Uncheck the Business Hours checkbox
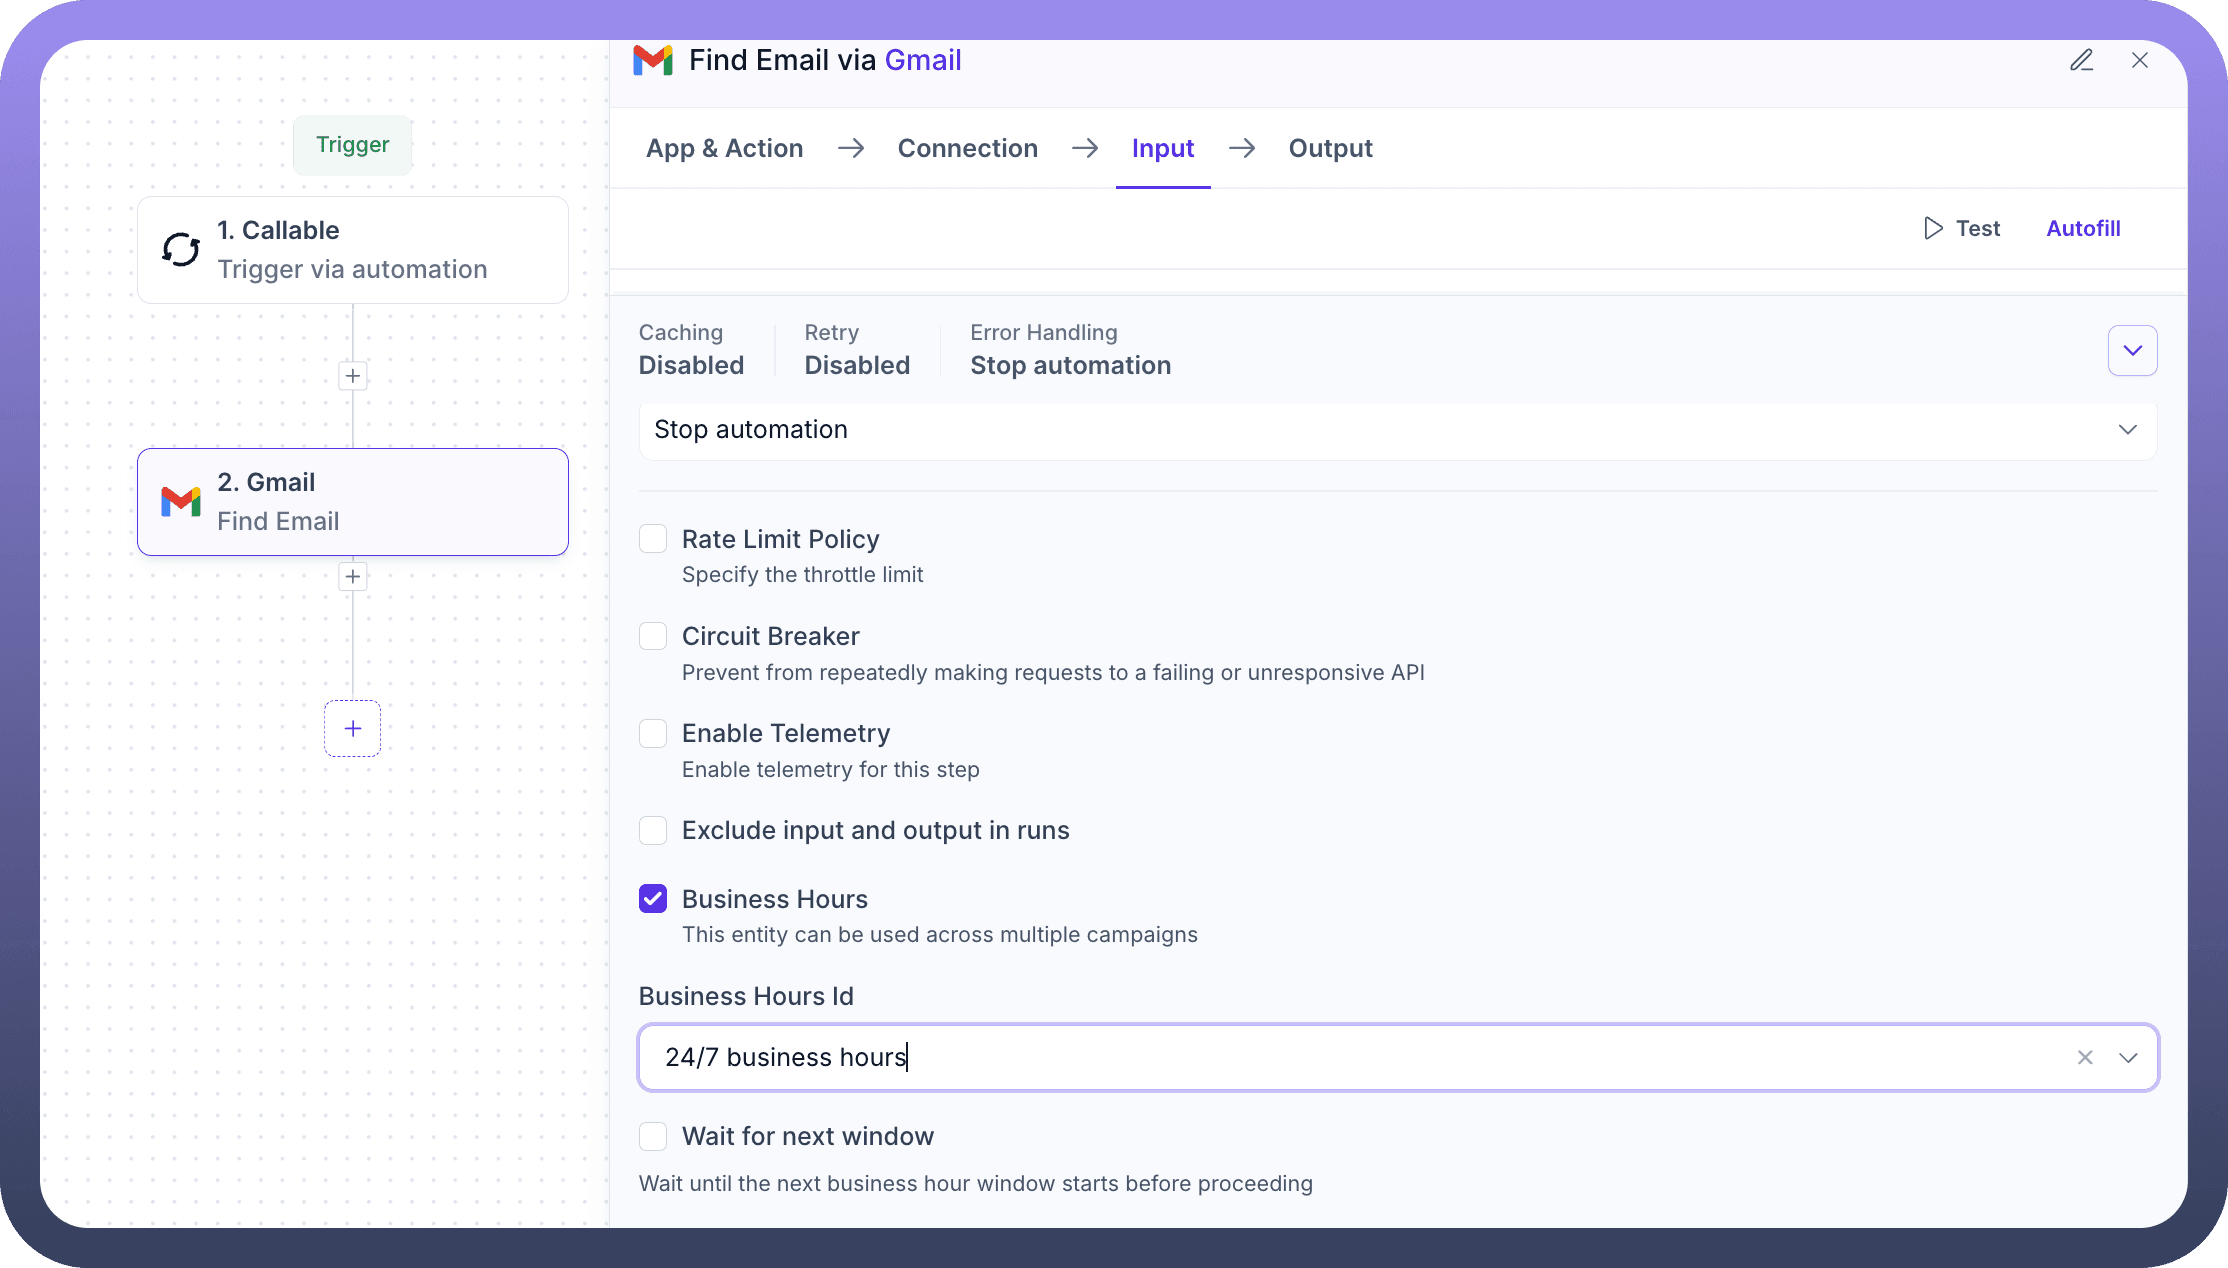The height and width of the screenshot is (1268, 2228). click(653, 899)
